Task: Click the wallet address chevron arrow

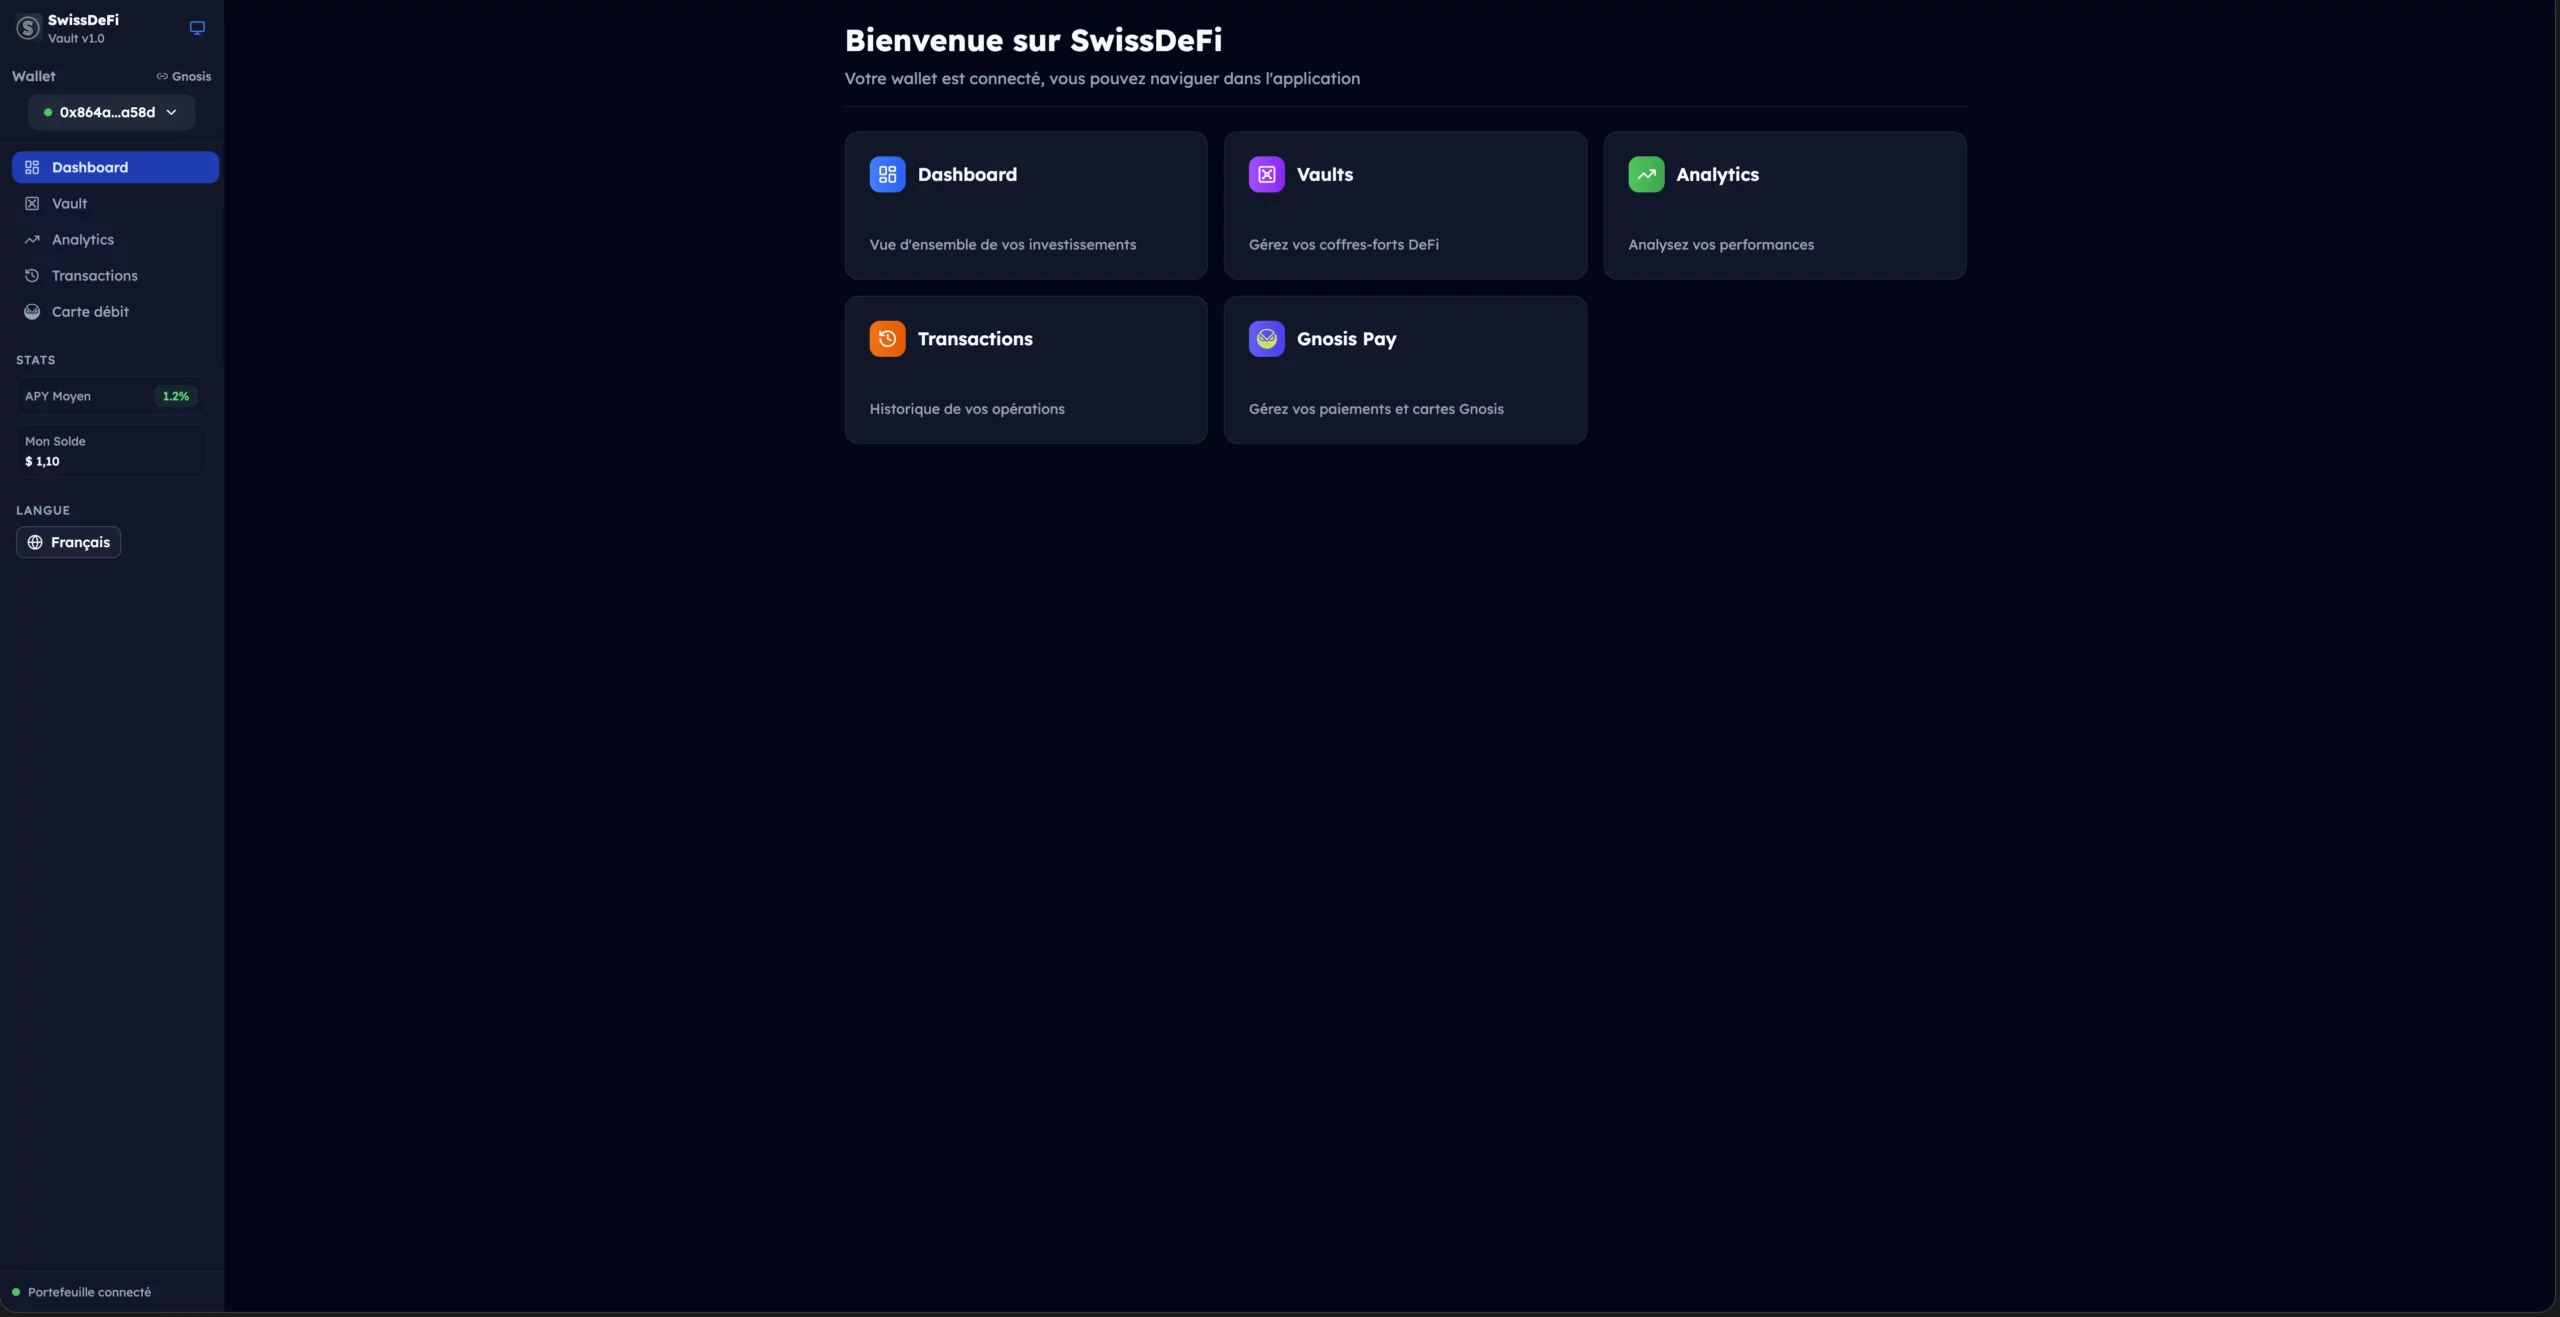Action: [x=171, y=112]
